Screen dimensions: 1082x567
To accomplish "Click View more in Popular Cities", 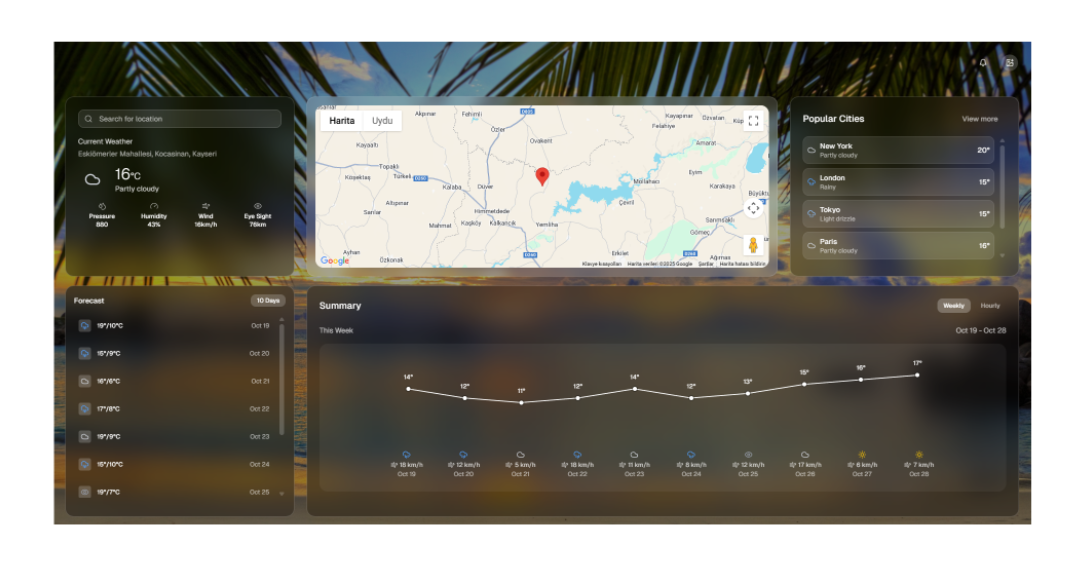I will (x=979, y=119).
